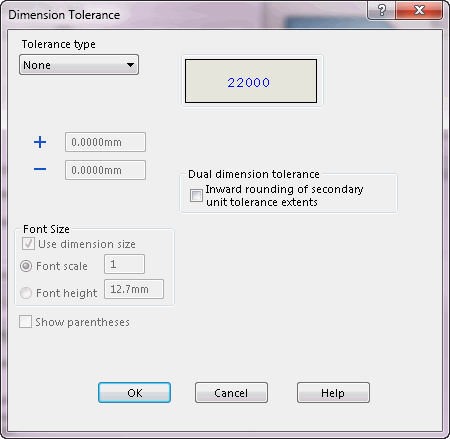Check the Show parentheses checkbox
The height and width of the screenshot is (439, 450).
tap(25, 322)
